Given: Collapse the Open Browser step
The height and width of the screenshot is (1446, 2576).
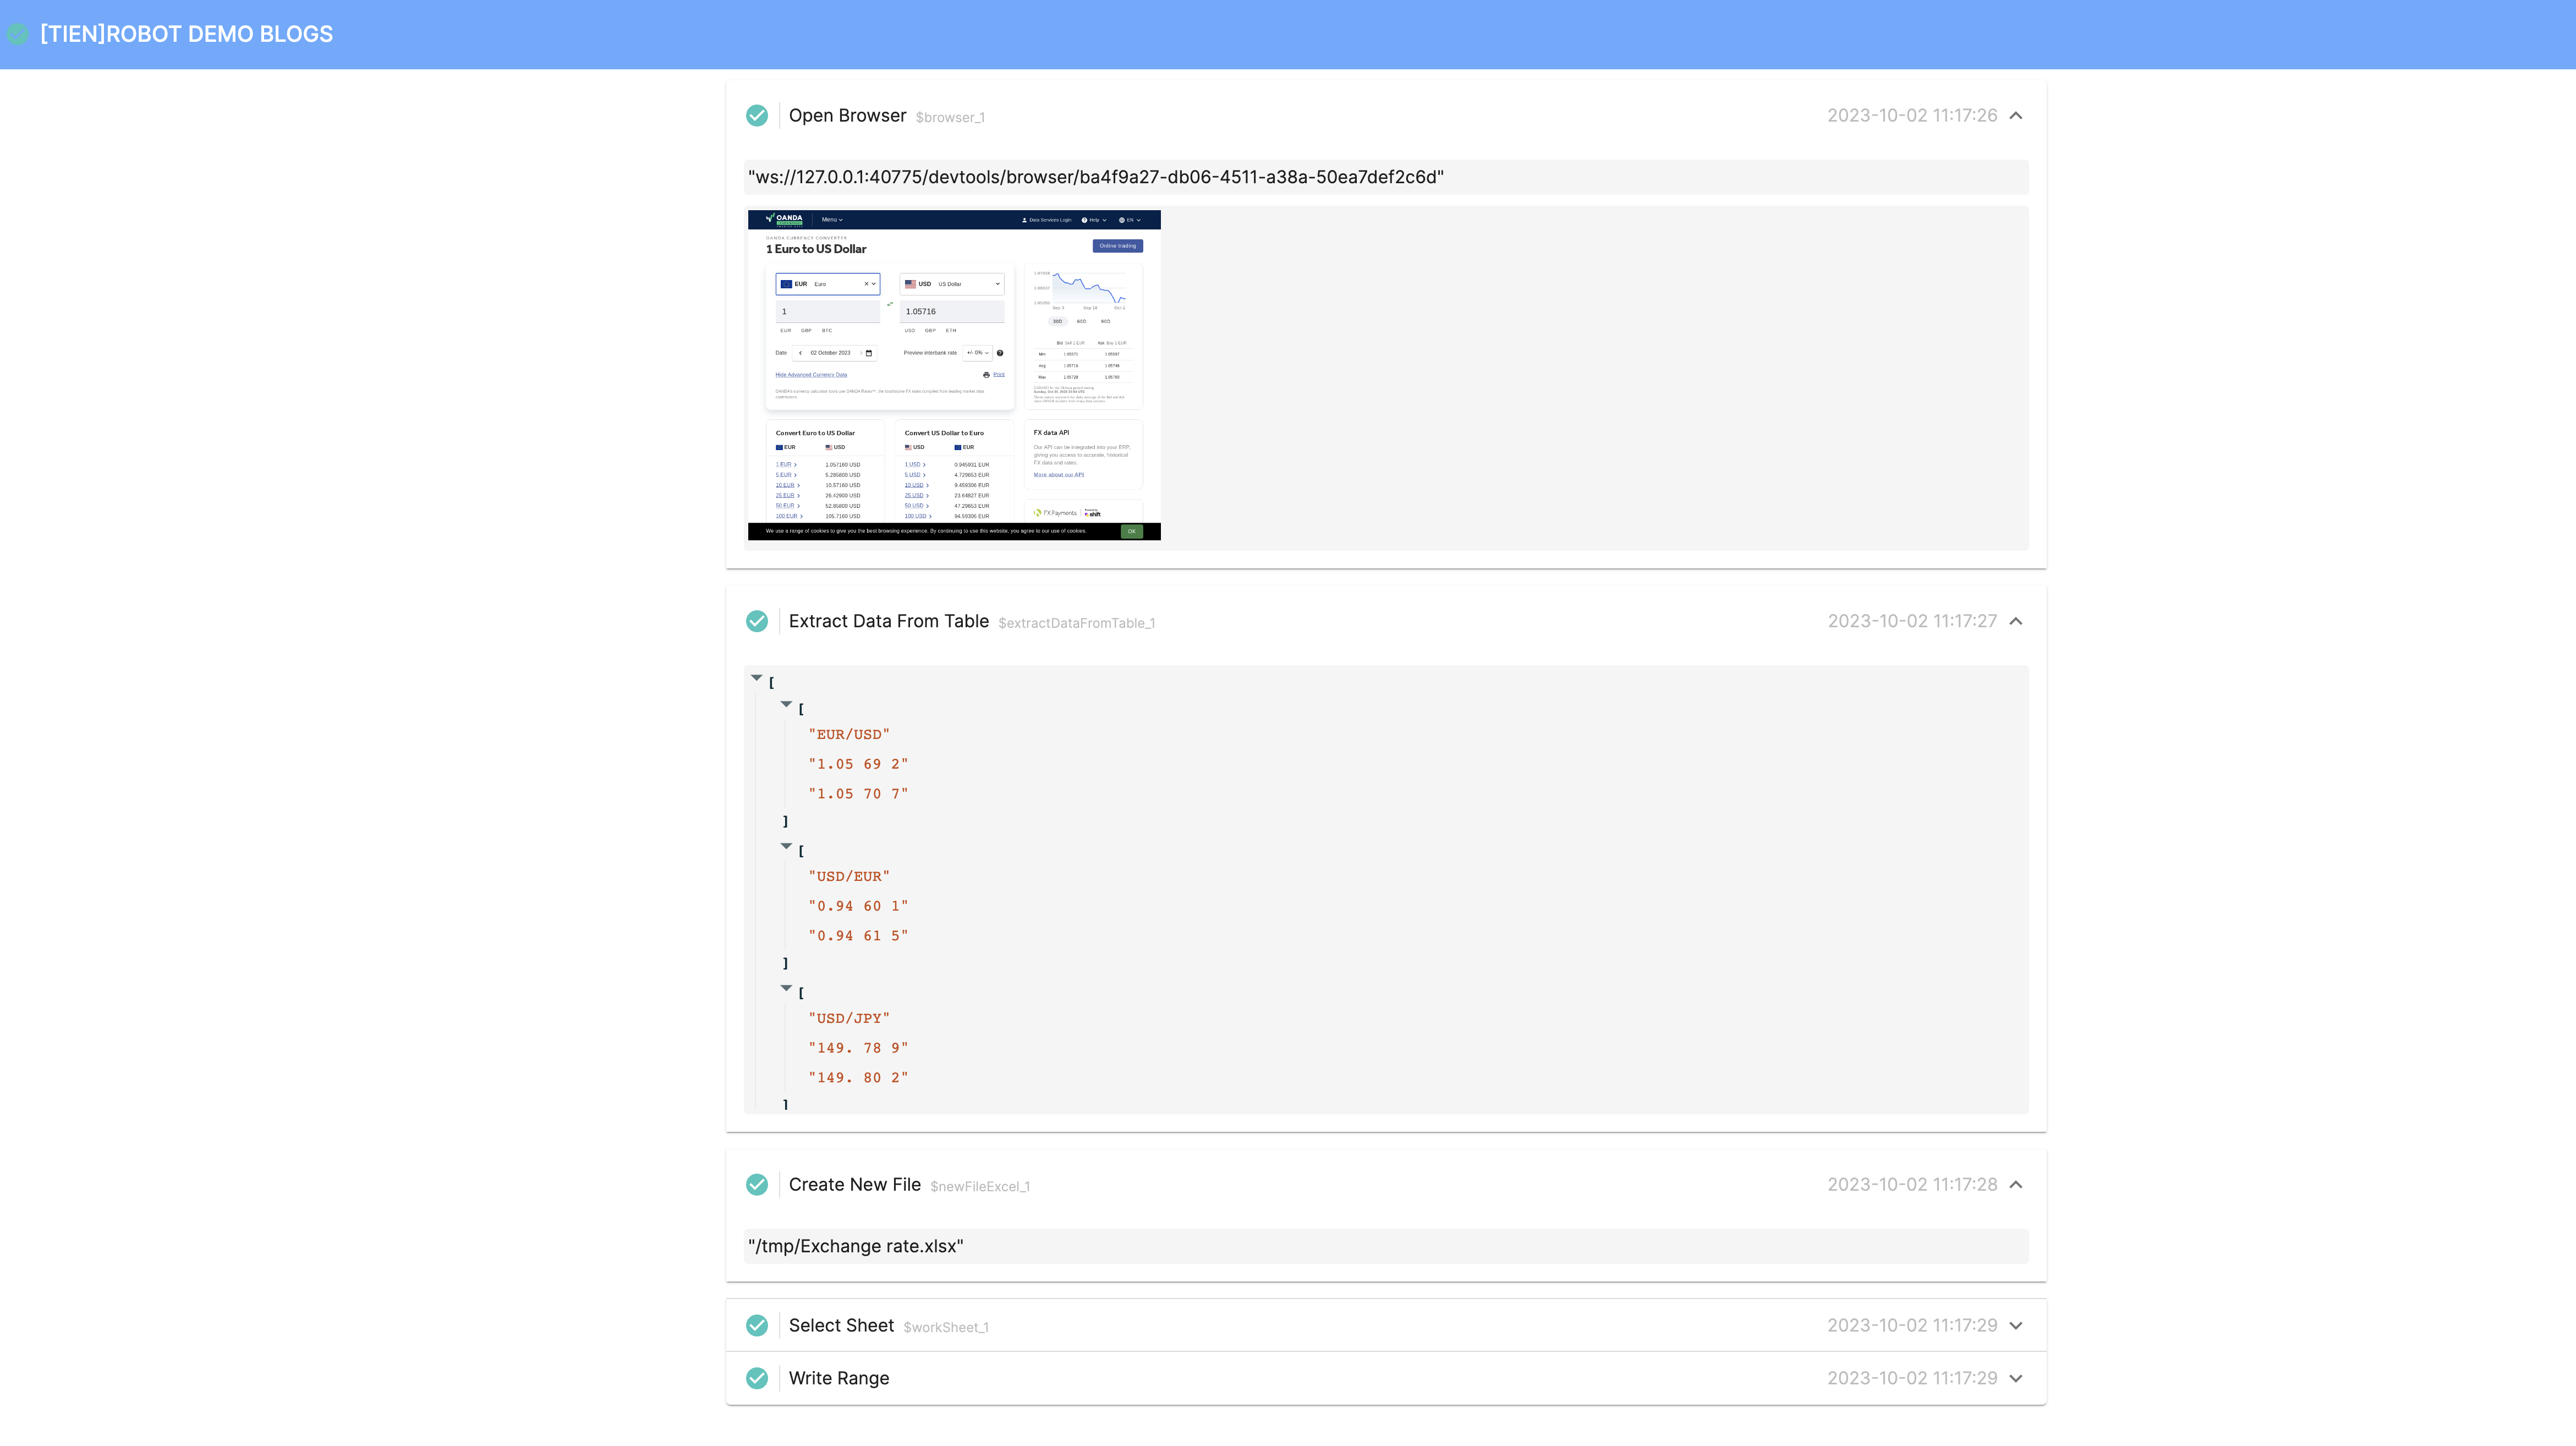Looking at the screenshot, I should tap(2019, 115).
